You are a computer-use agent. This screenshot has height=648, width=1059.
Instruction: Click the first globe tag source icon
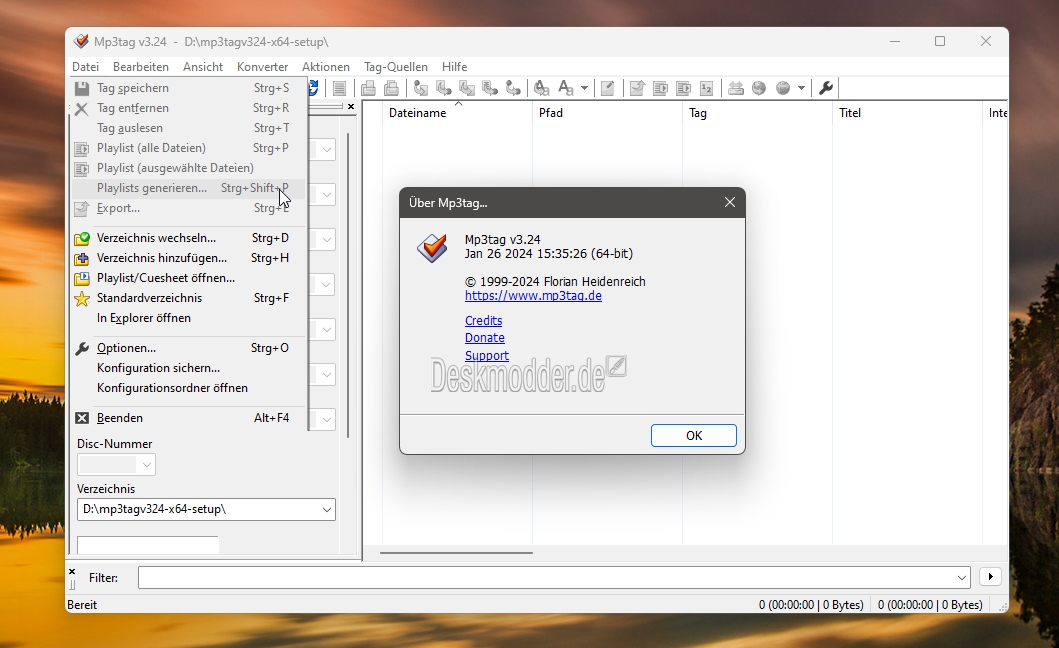click(x=759, y=88)
